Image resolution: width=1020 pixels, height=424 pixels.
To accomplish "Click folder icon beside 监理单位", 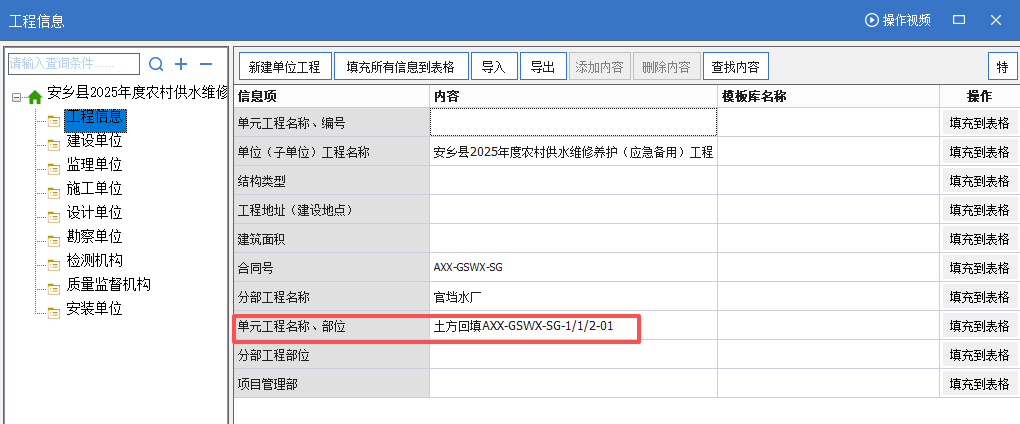I will (54, 168).
